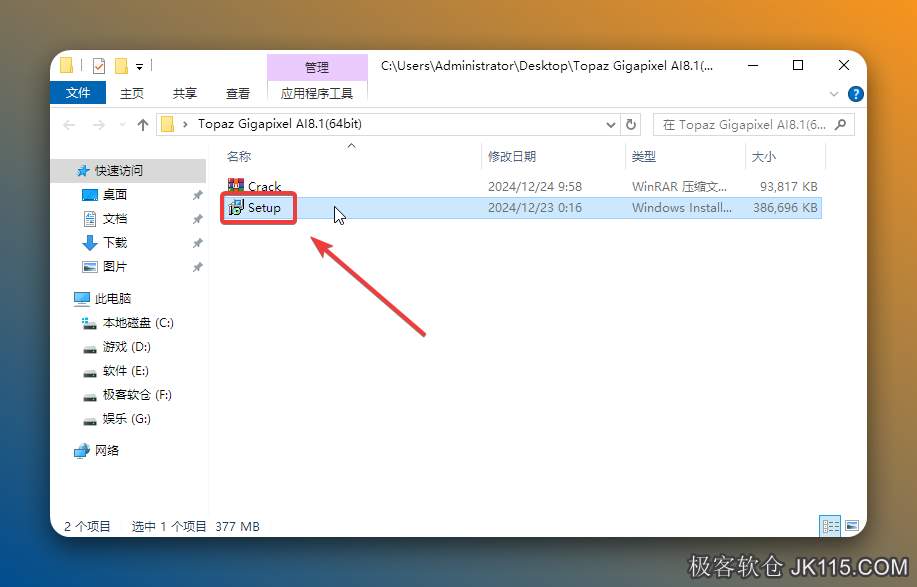This screenshot has height=587, width=917.
Task: Switch to the 共享 ribbon tab
Action: pyautogui.click(x=185, y=93)
